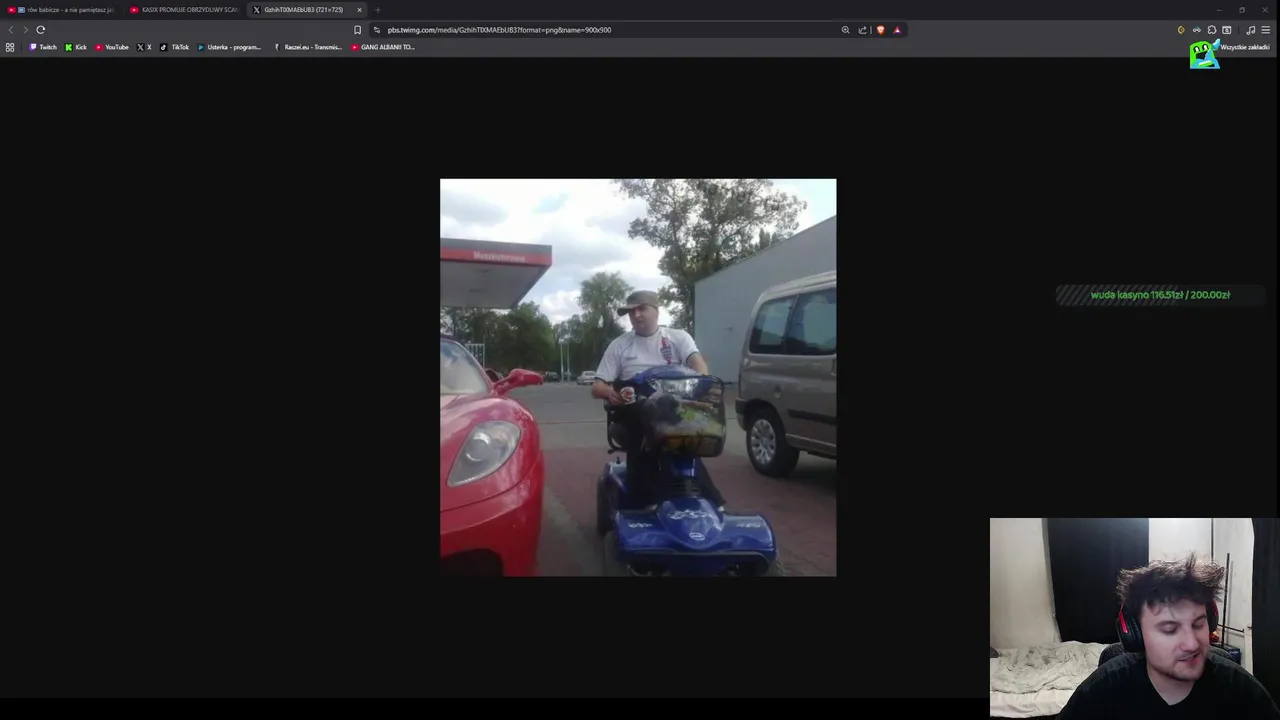Open the YouTube bookmark
Image resolution: width=1280 pixels, height=720 pixels.
(112, 47)
